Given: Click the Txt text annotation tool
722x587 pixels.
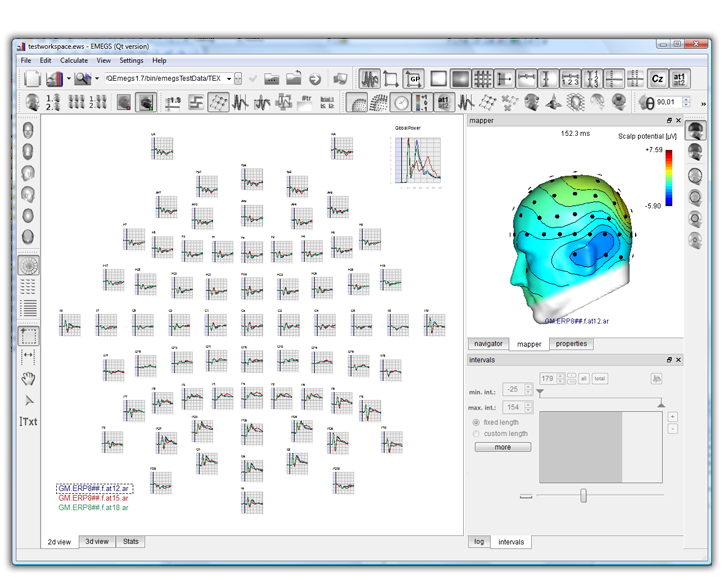Looking at the screenshot, I should (29, 421).
